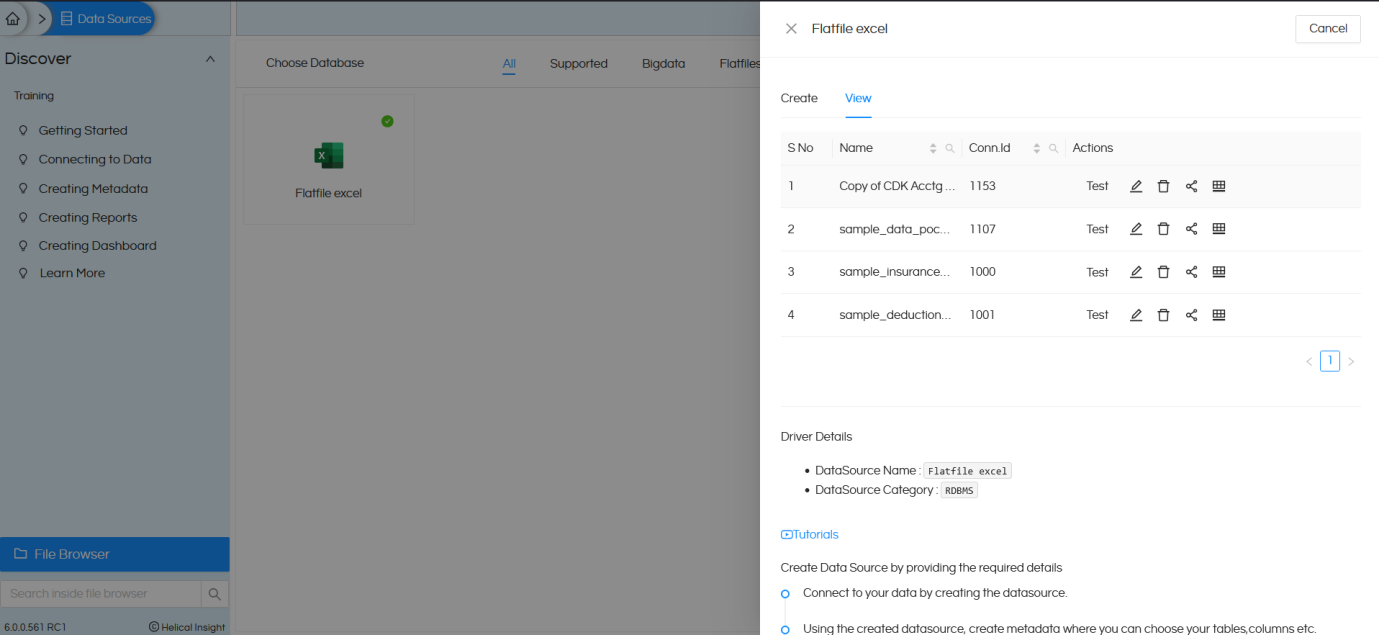This screenshot has width=1379, height=635.
Task: Search in Conn.Id column
Action: pyautogui.click(x=1053, y=148)
